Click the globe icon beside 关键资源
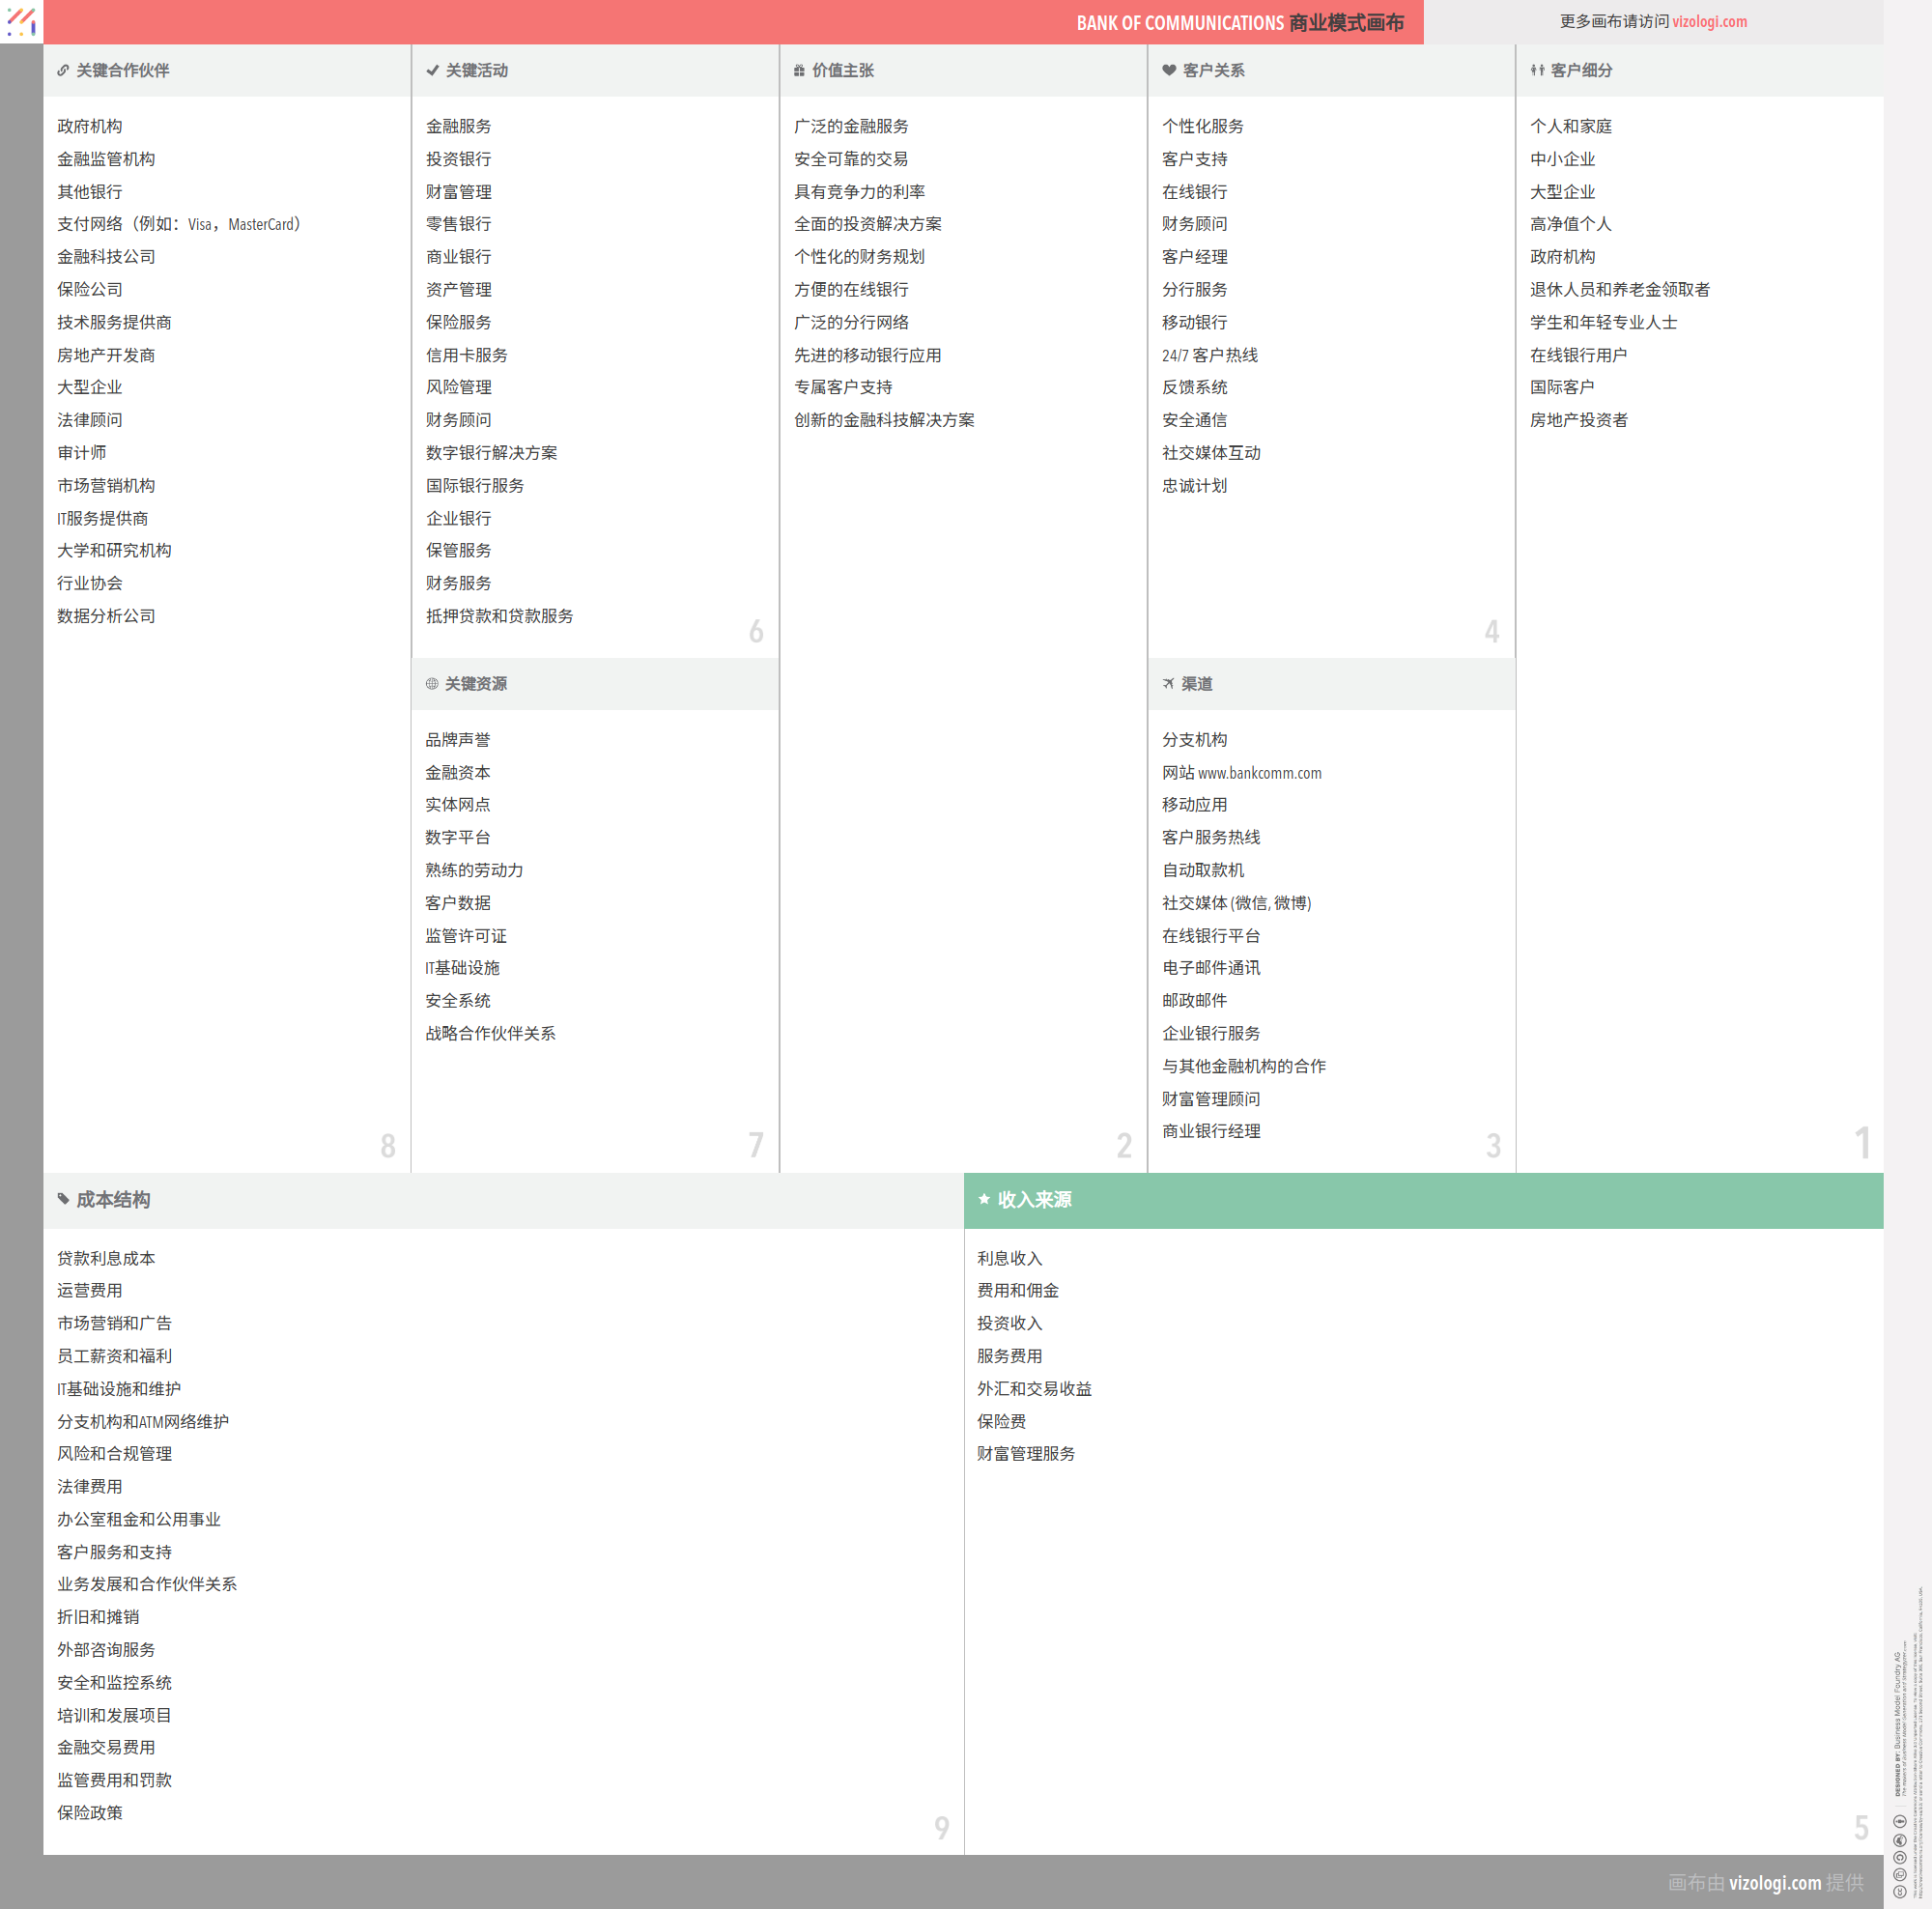 432,684
